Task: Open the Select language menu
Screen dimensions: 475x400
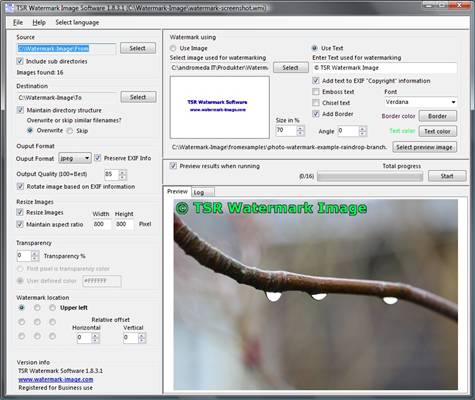Action: click(x=77, y=22)
